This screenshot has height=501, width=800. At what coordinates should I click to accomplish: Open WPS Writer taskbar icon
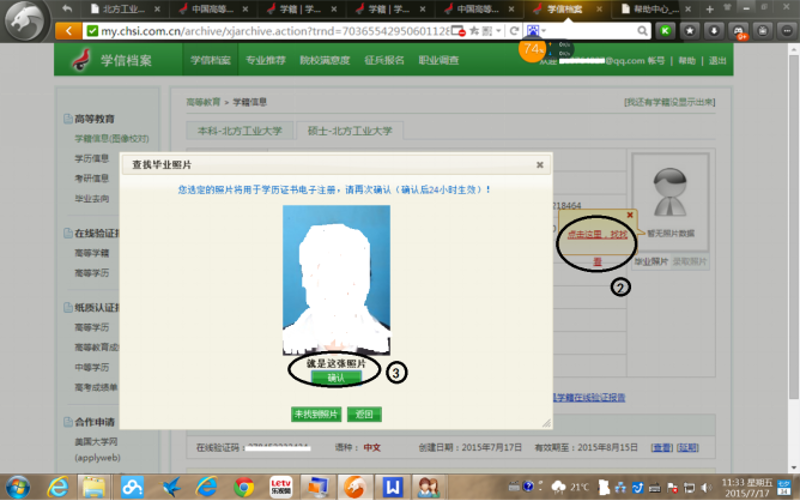click(393, 487)
